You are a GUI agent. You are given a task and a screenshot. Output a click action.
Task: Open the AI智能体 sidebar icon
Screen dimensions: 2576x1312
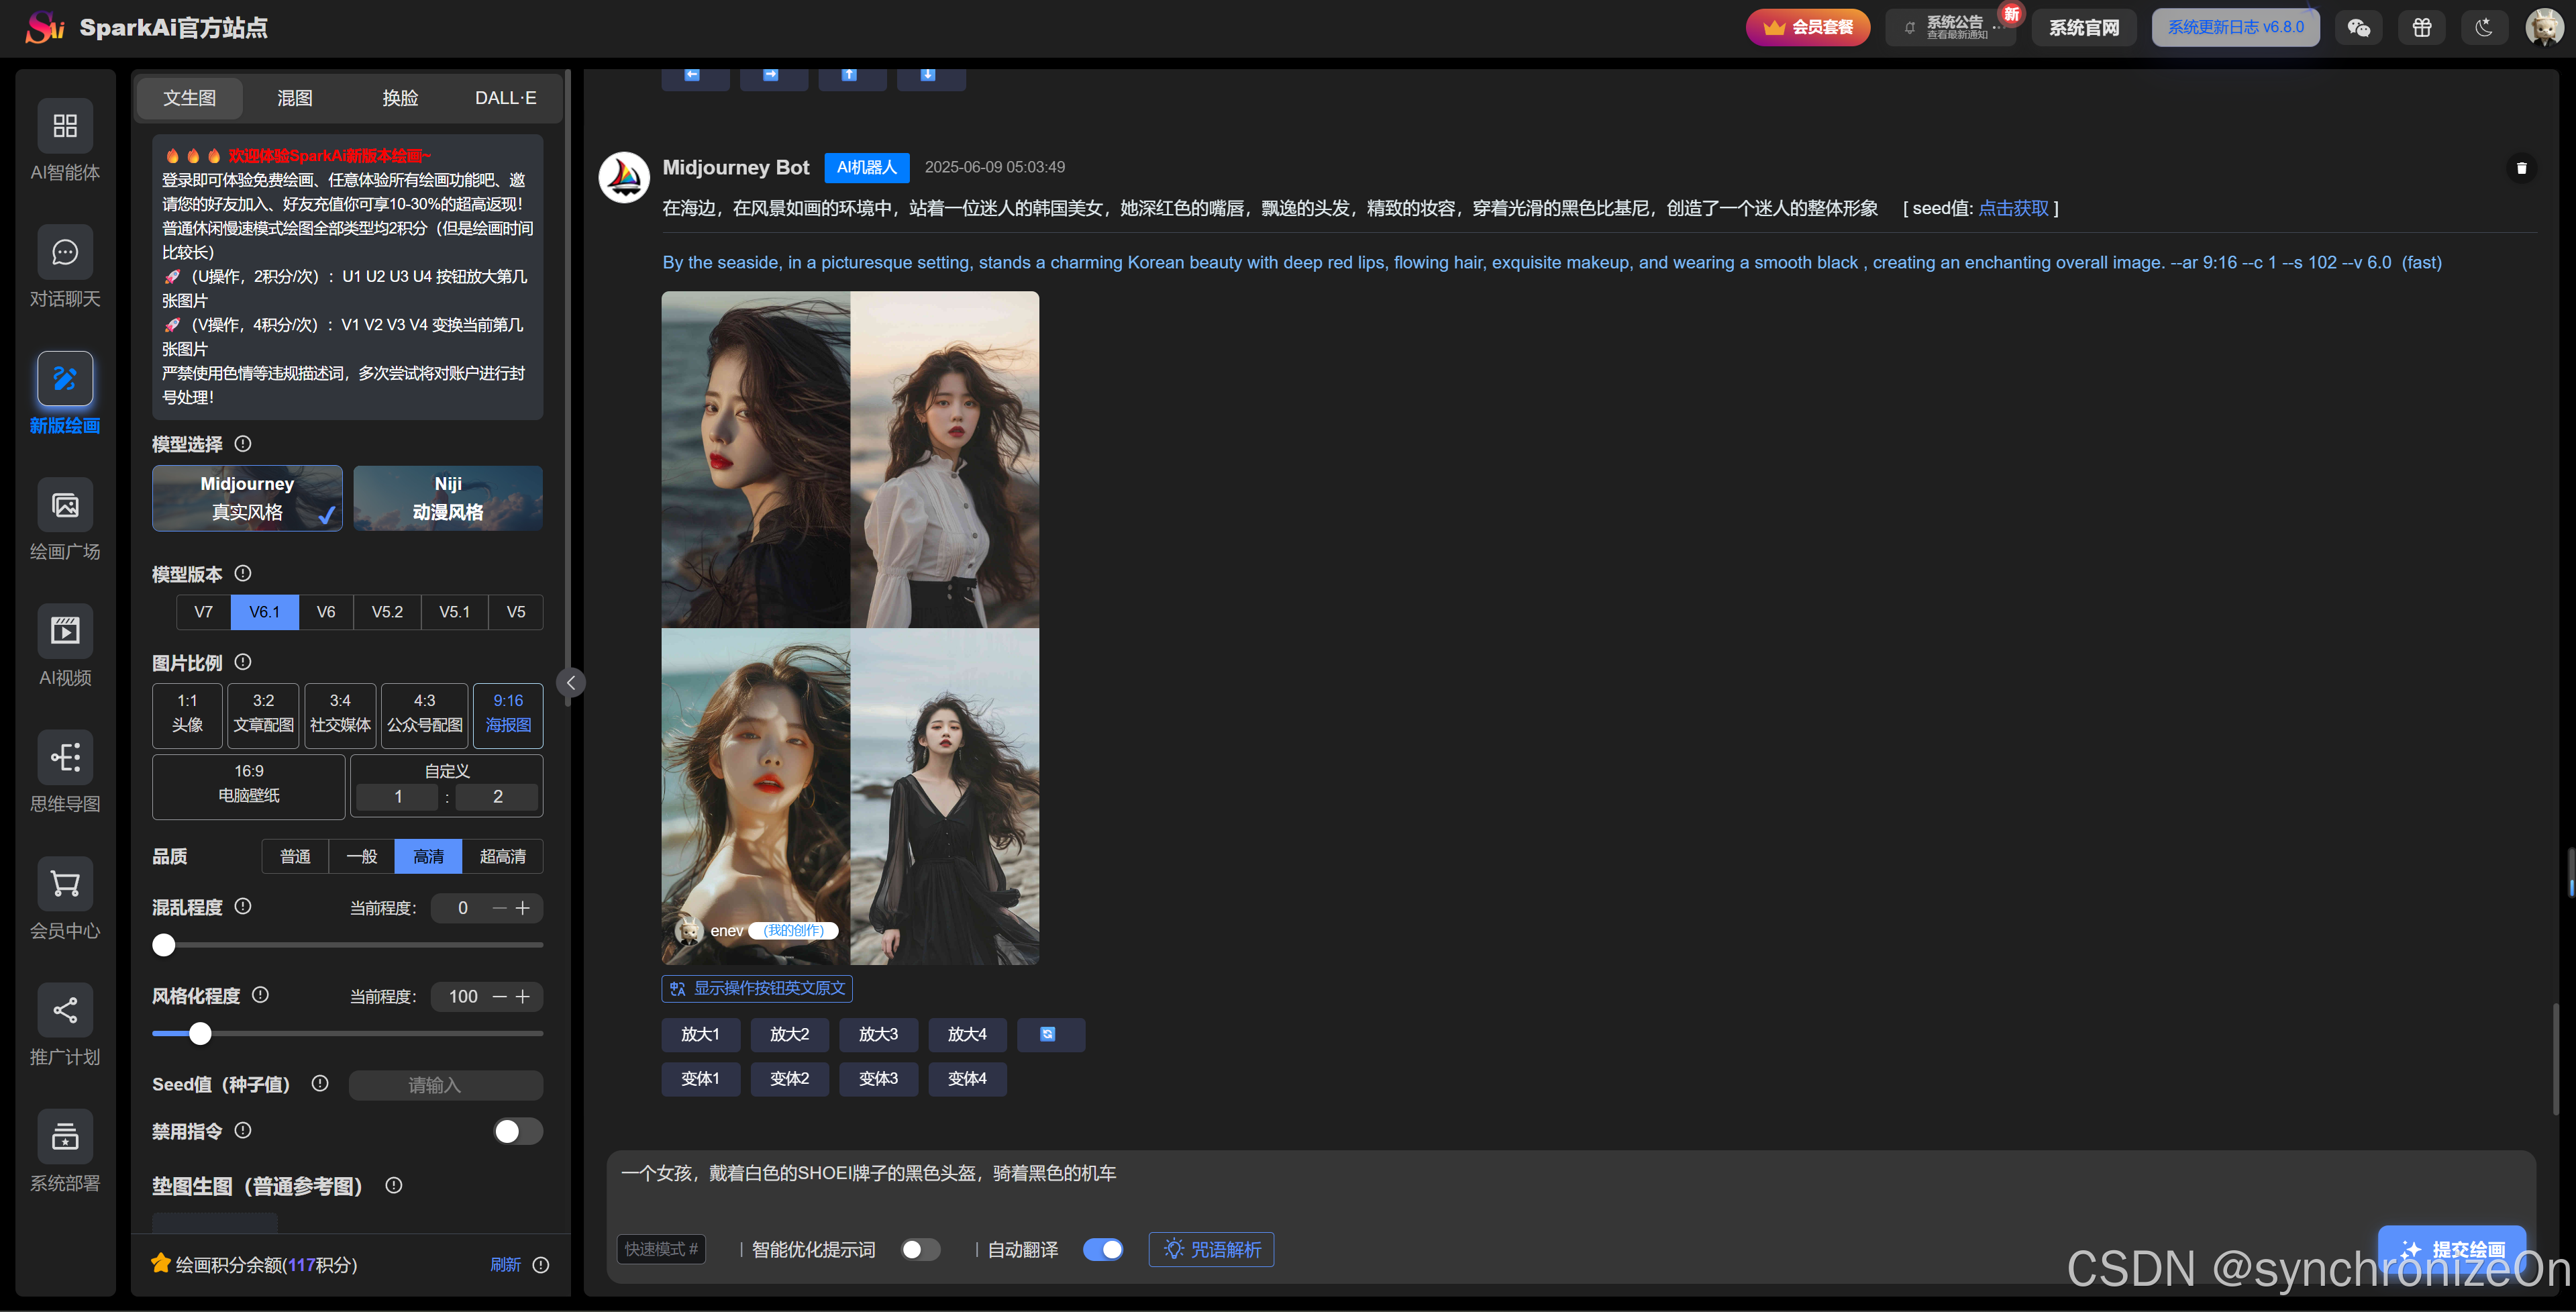coord(65,126)
